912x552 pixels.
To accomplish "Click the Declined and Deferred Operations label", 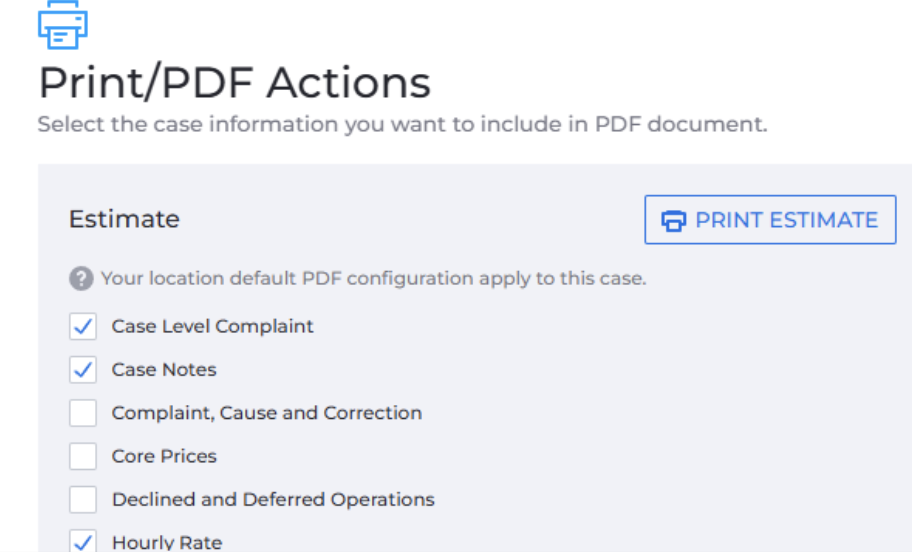I will pyautogui.click(x=273, y=500).
